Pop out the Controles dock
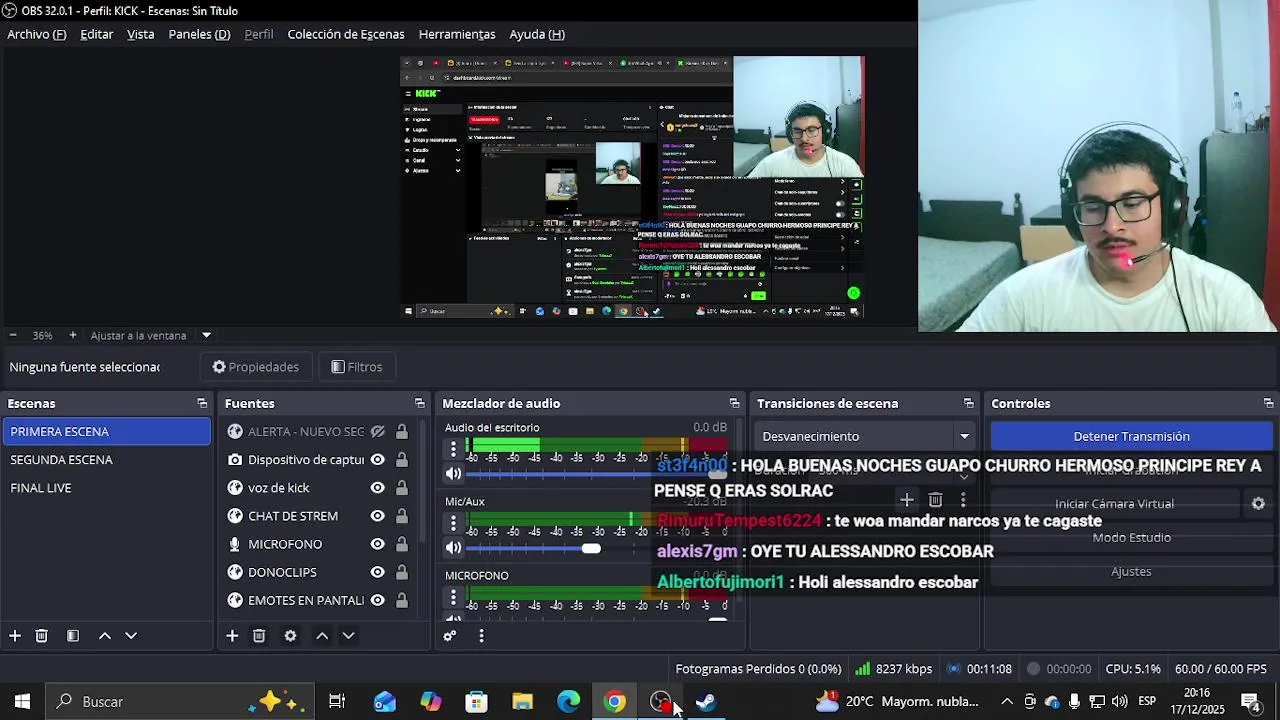The height and width of the screenshot is (720, 1280). (1269, 403)
